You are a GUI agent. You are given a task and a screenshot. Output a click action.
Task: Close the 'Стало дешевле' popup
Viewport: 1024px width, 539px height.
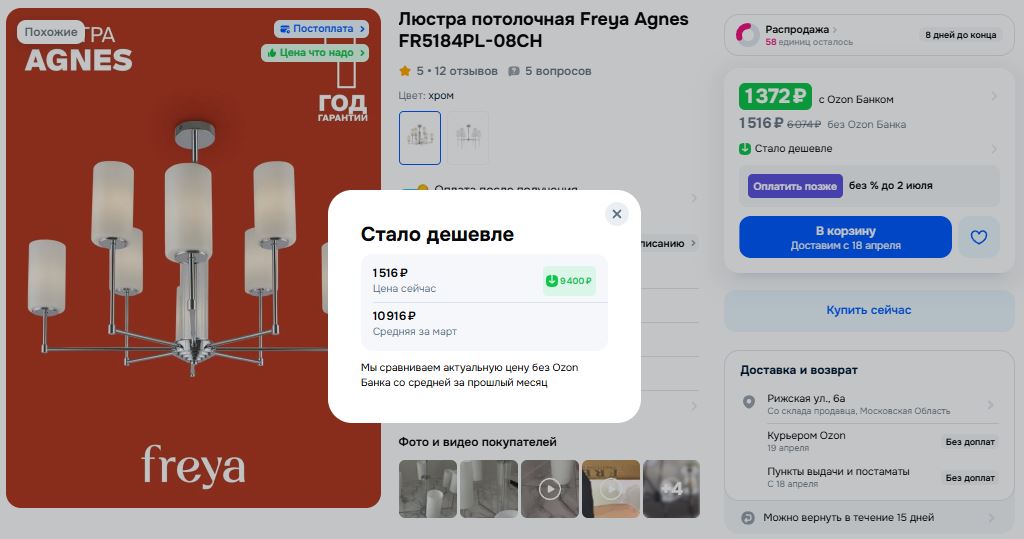point(616,214)
